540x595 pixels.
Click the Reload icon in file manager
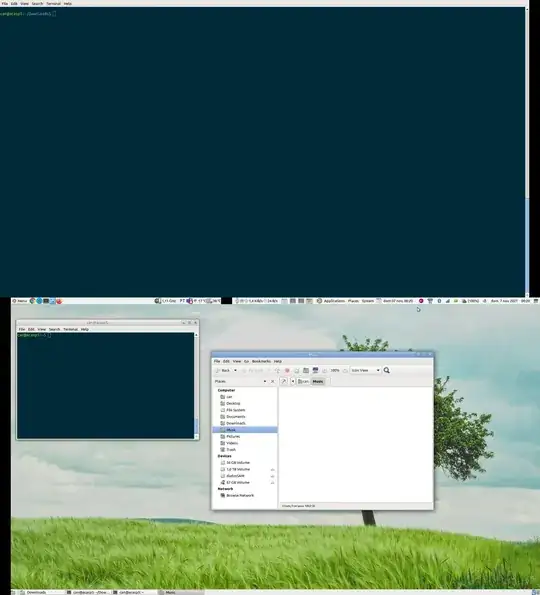(297, 370)
